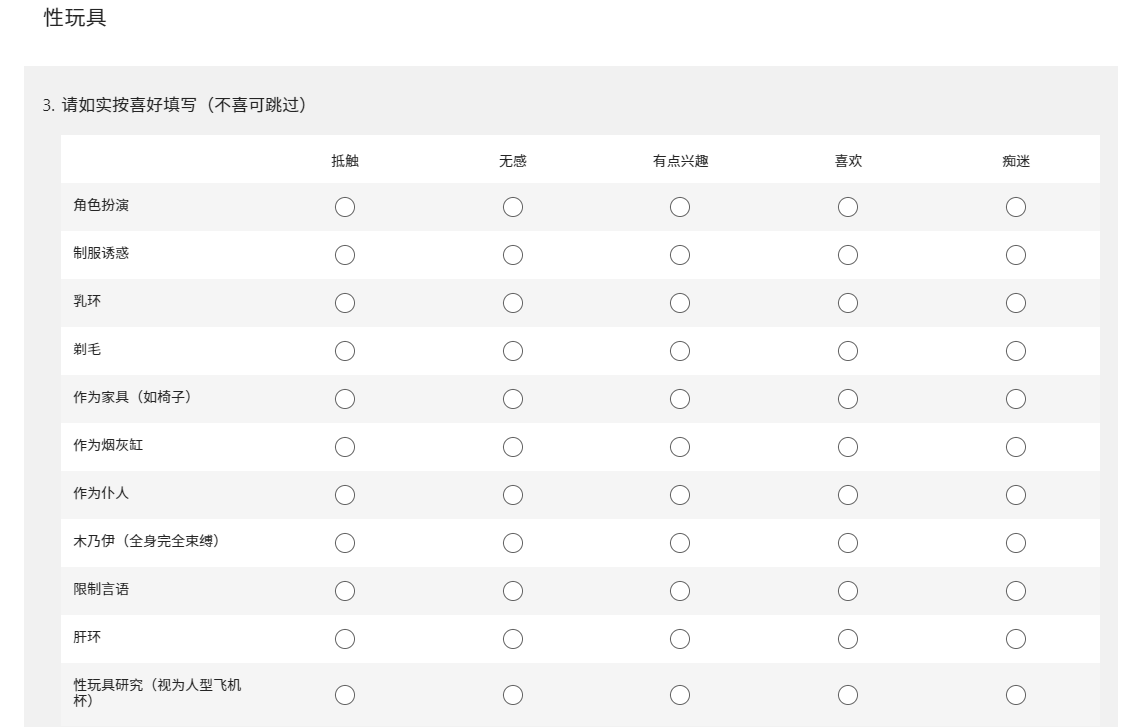Mark 有点兴趣 for 乳环 row
Image resolution: width=1121 pixels, height=727 pixels.
680,303
